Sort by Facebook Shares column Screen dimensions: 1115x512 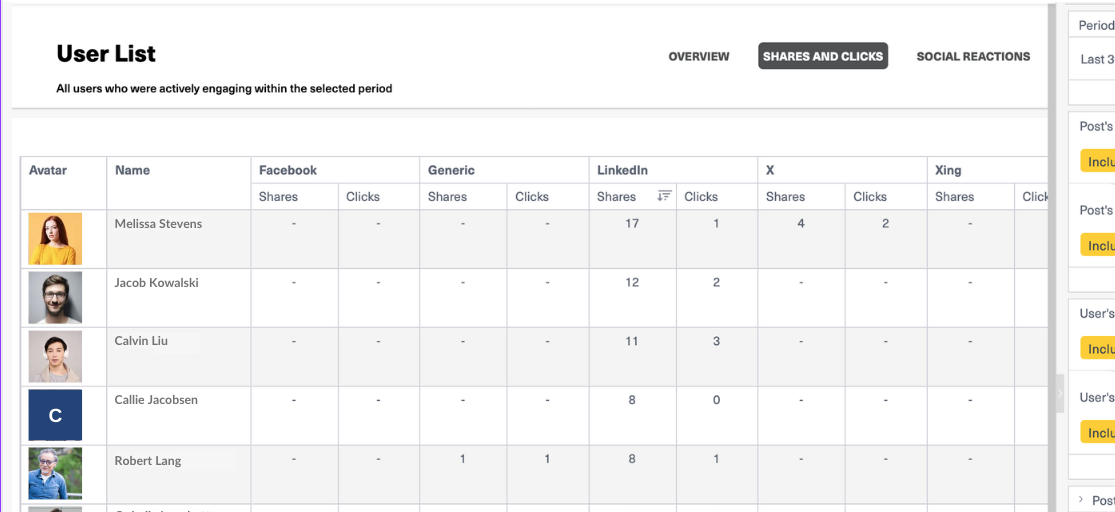point(278,196)
